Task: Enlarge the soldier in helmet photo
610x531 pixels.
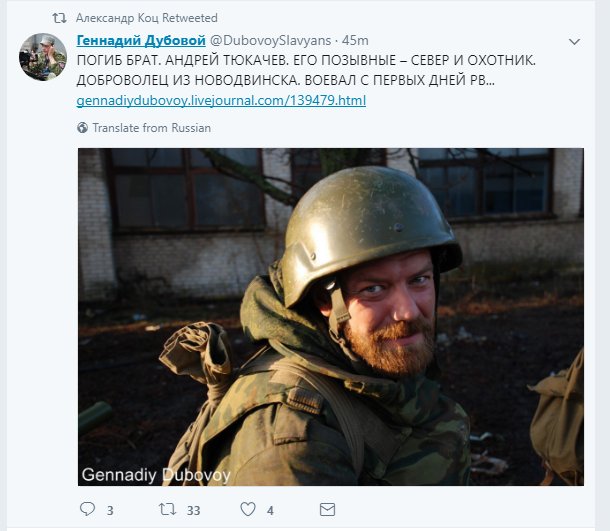Action: coord(330,317)
